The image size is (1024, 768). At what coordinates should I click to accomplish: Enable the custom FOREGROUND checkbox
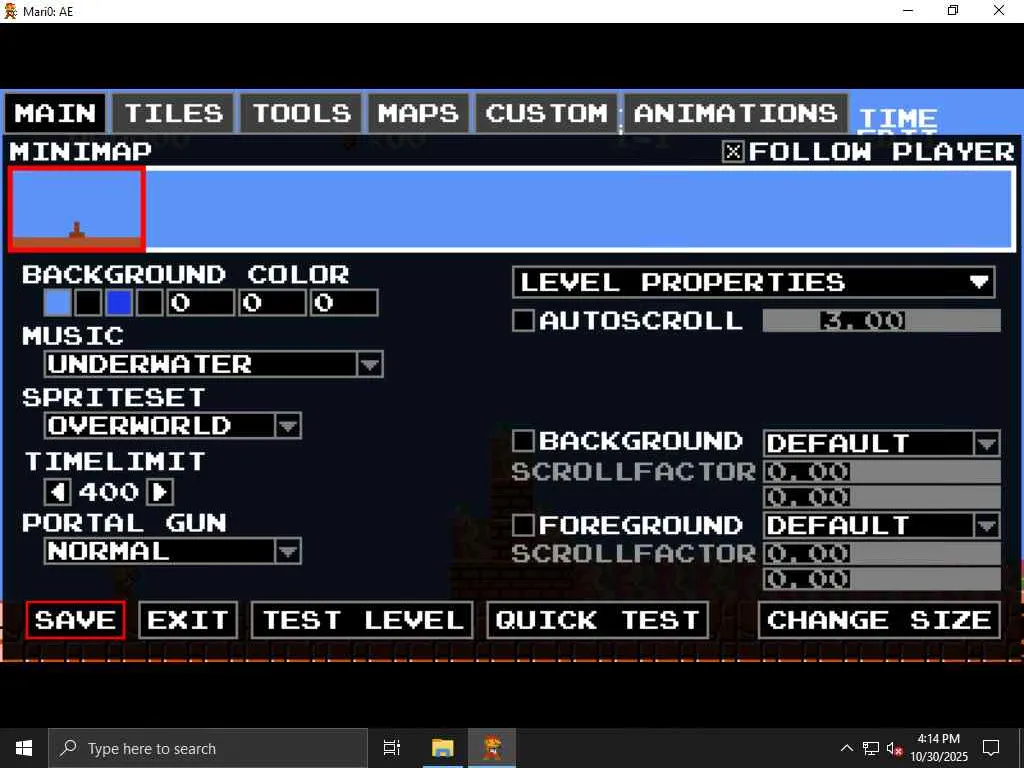point(523,525)
